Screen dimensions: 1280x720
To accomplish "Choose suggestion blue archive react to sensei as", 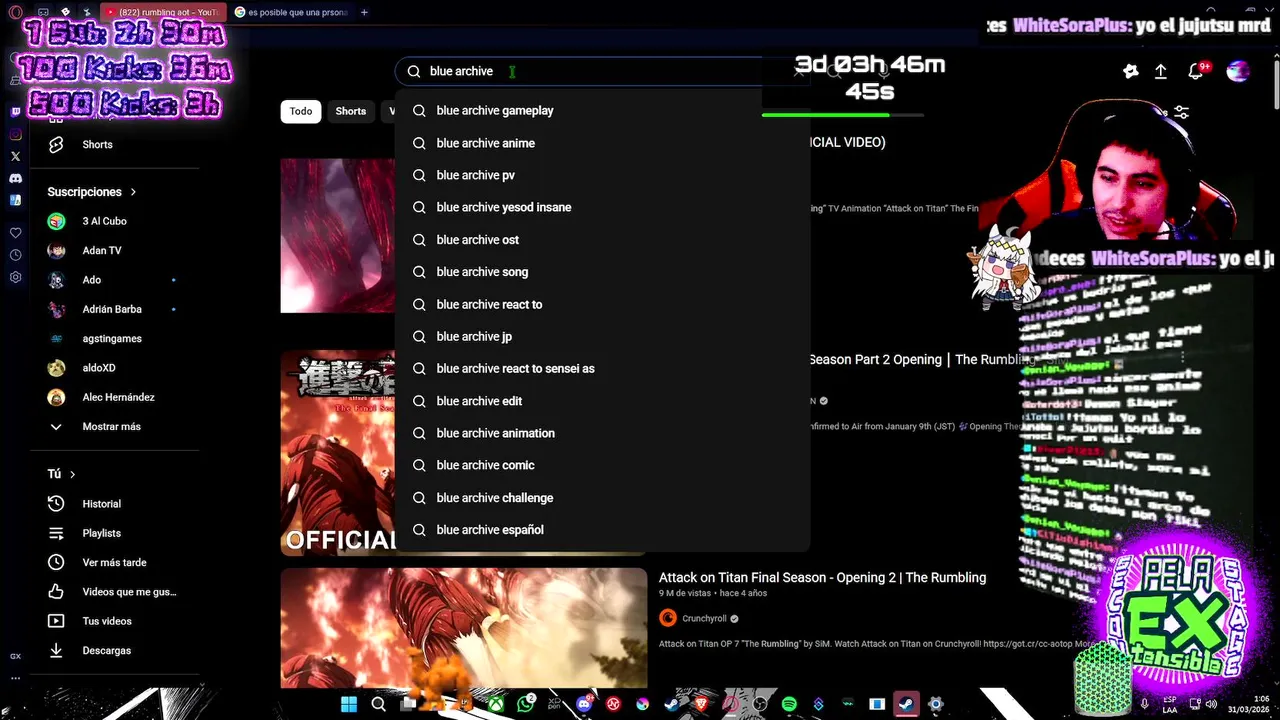I will pyautogui.click(x=602, y=368).
